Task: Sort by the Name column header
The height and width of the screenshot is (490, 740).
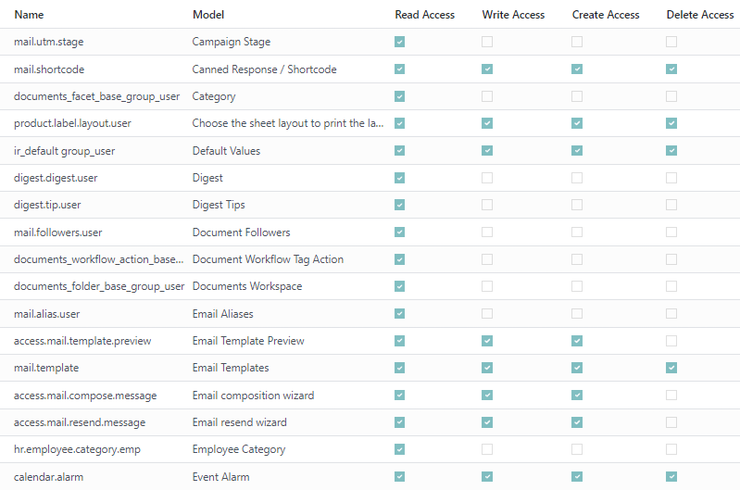Action: click(x=29, y=15)
